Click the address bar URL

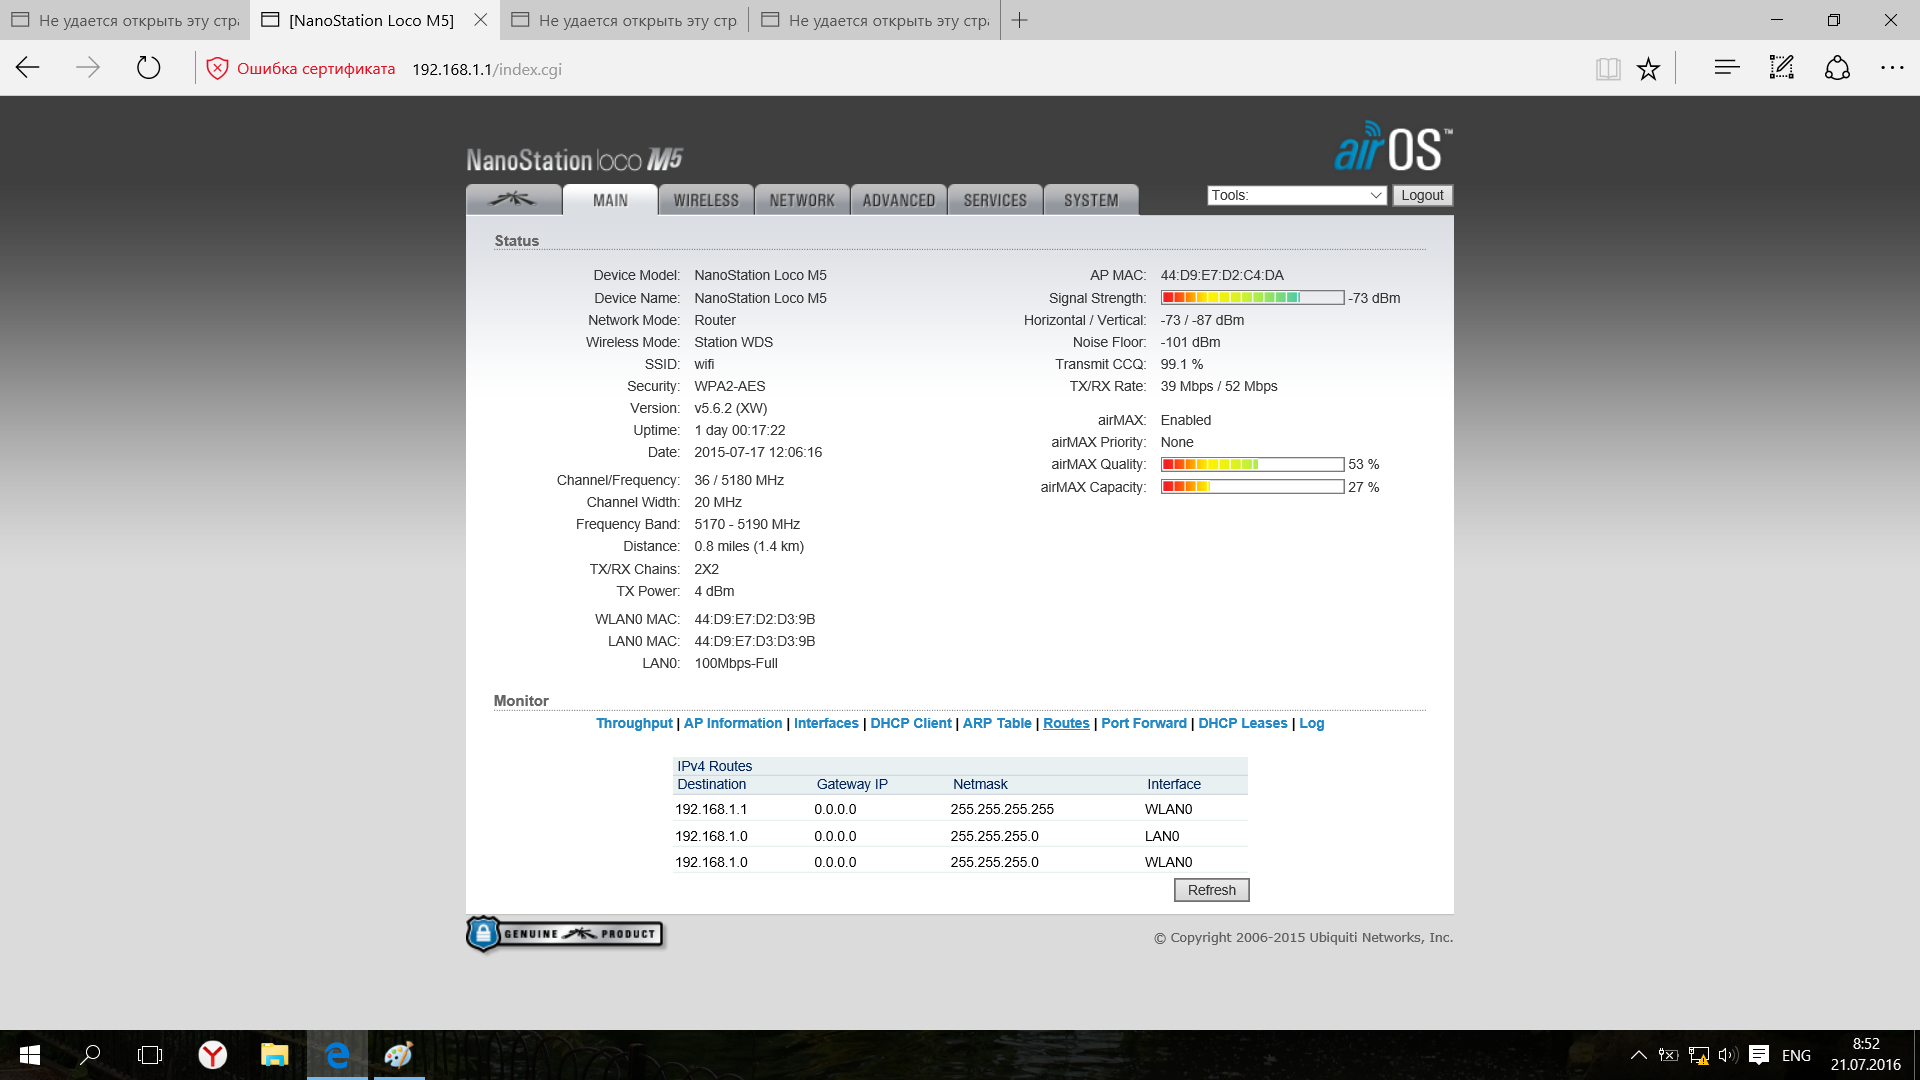(487, 69)
